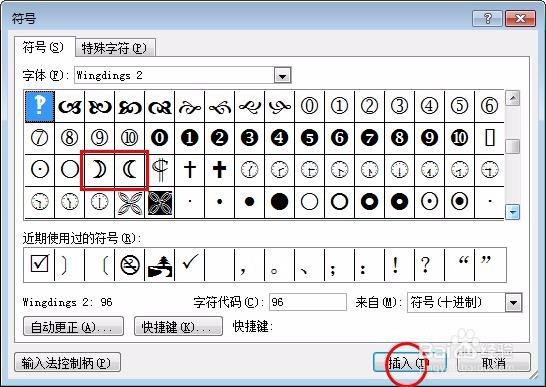Viewport: 546px width, 387px height.
Task: Select the tall hollow rectangle symbol
Action: (489, 138)
